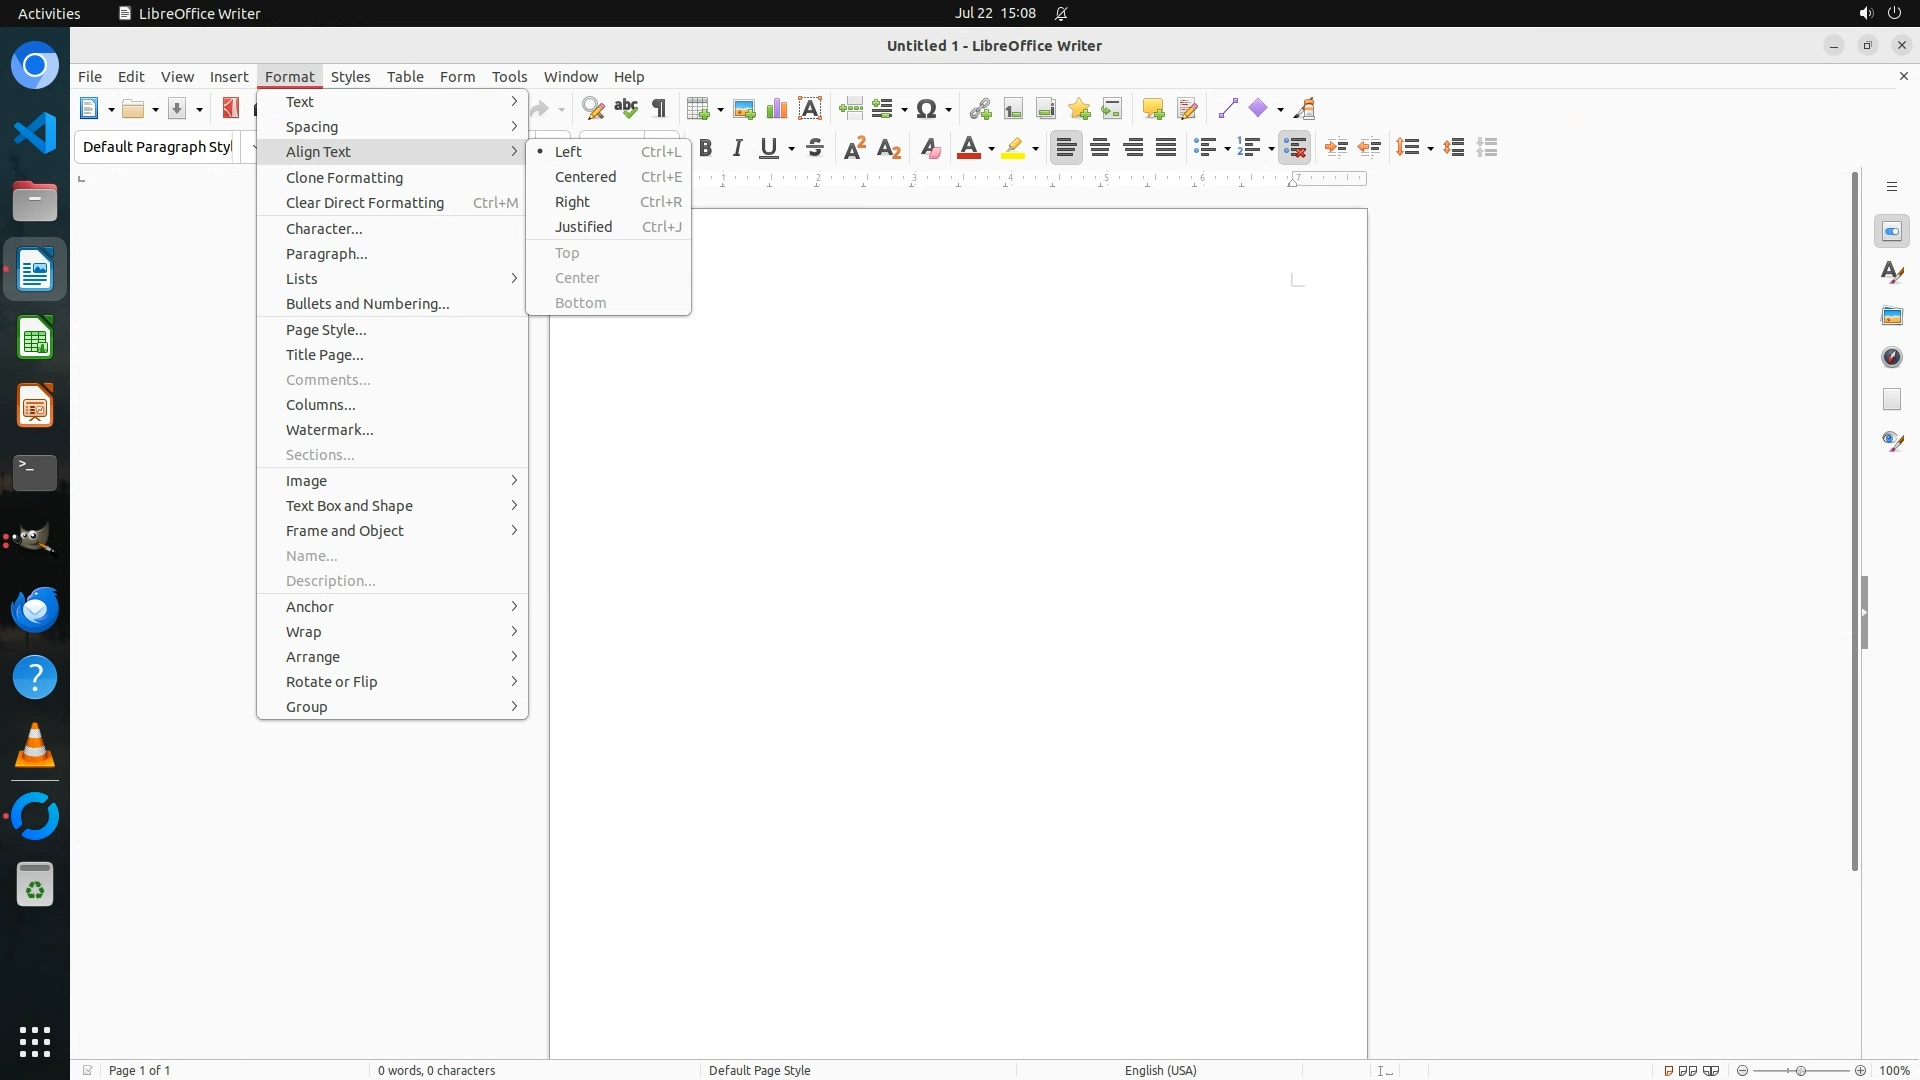The height and width of the screenshot is (1080, 1920).
Task: Click the Default Paragraph Style field
Action: (157, 147)
